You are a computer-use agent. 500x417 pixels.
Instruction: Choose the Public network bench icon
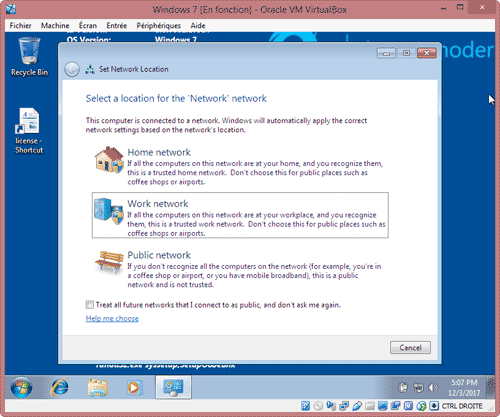click(x=109, y=262)
